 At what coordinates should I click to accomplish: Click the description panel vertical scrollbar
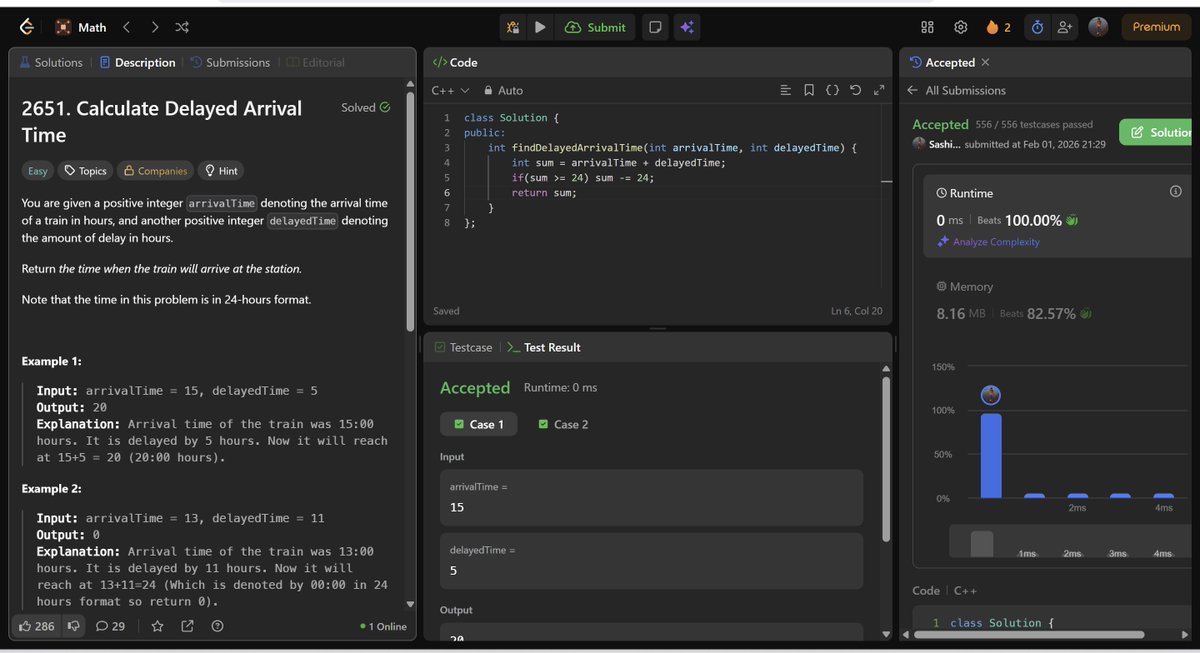410,210
